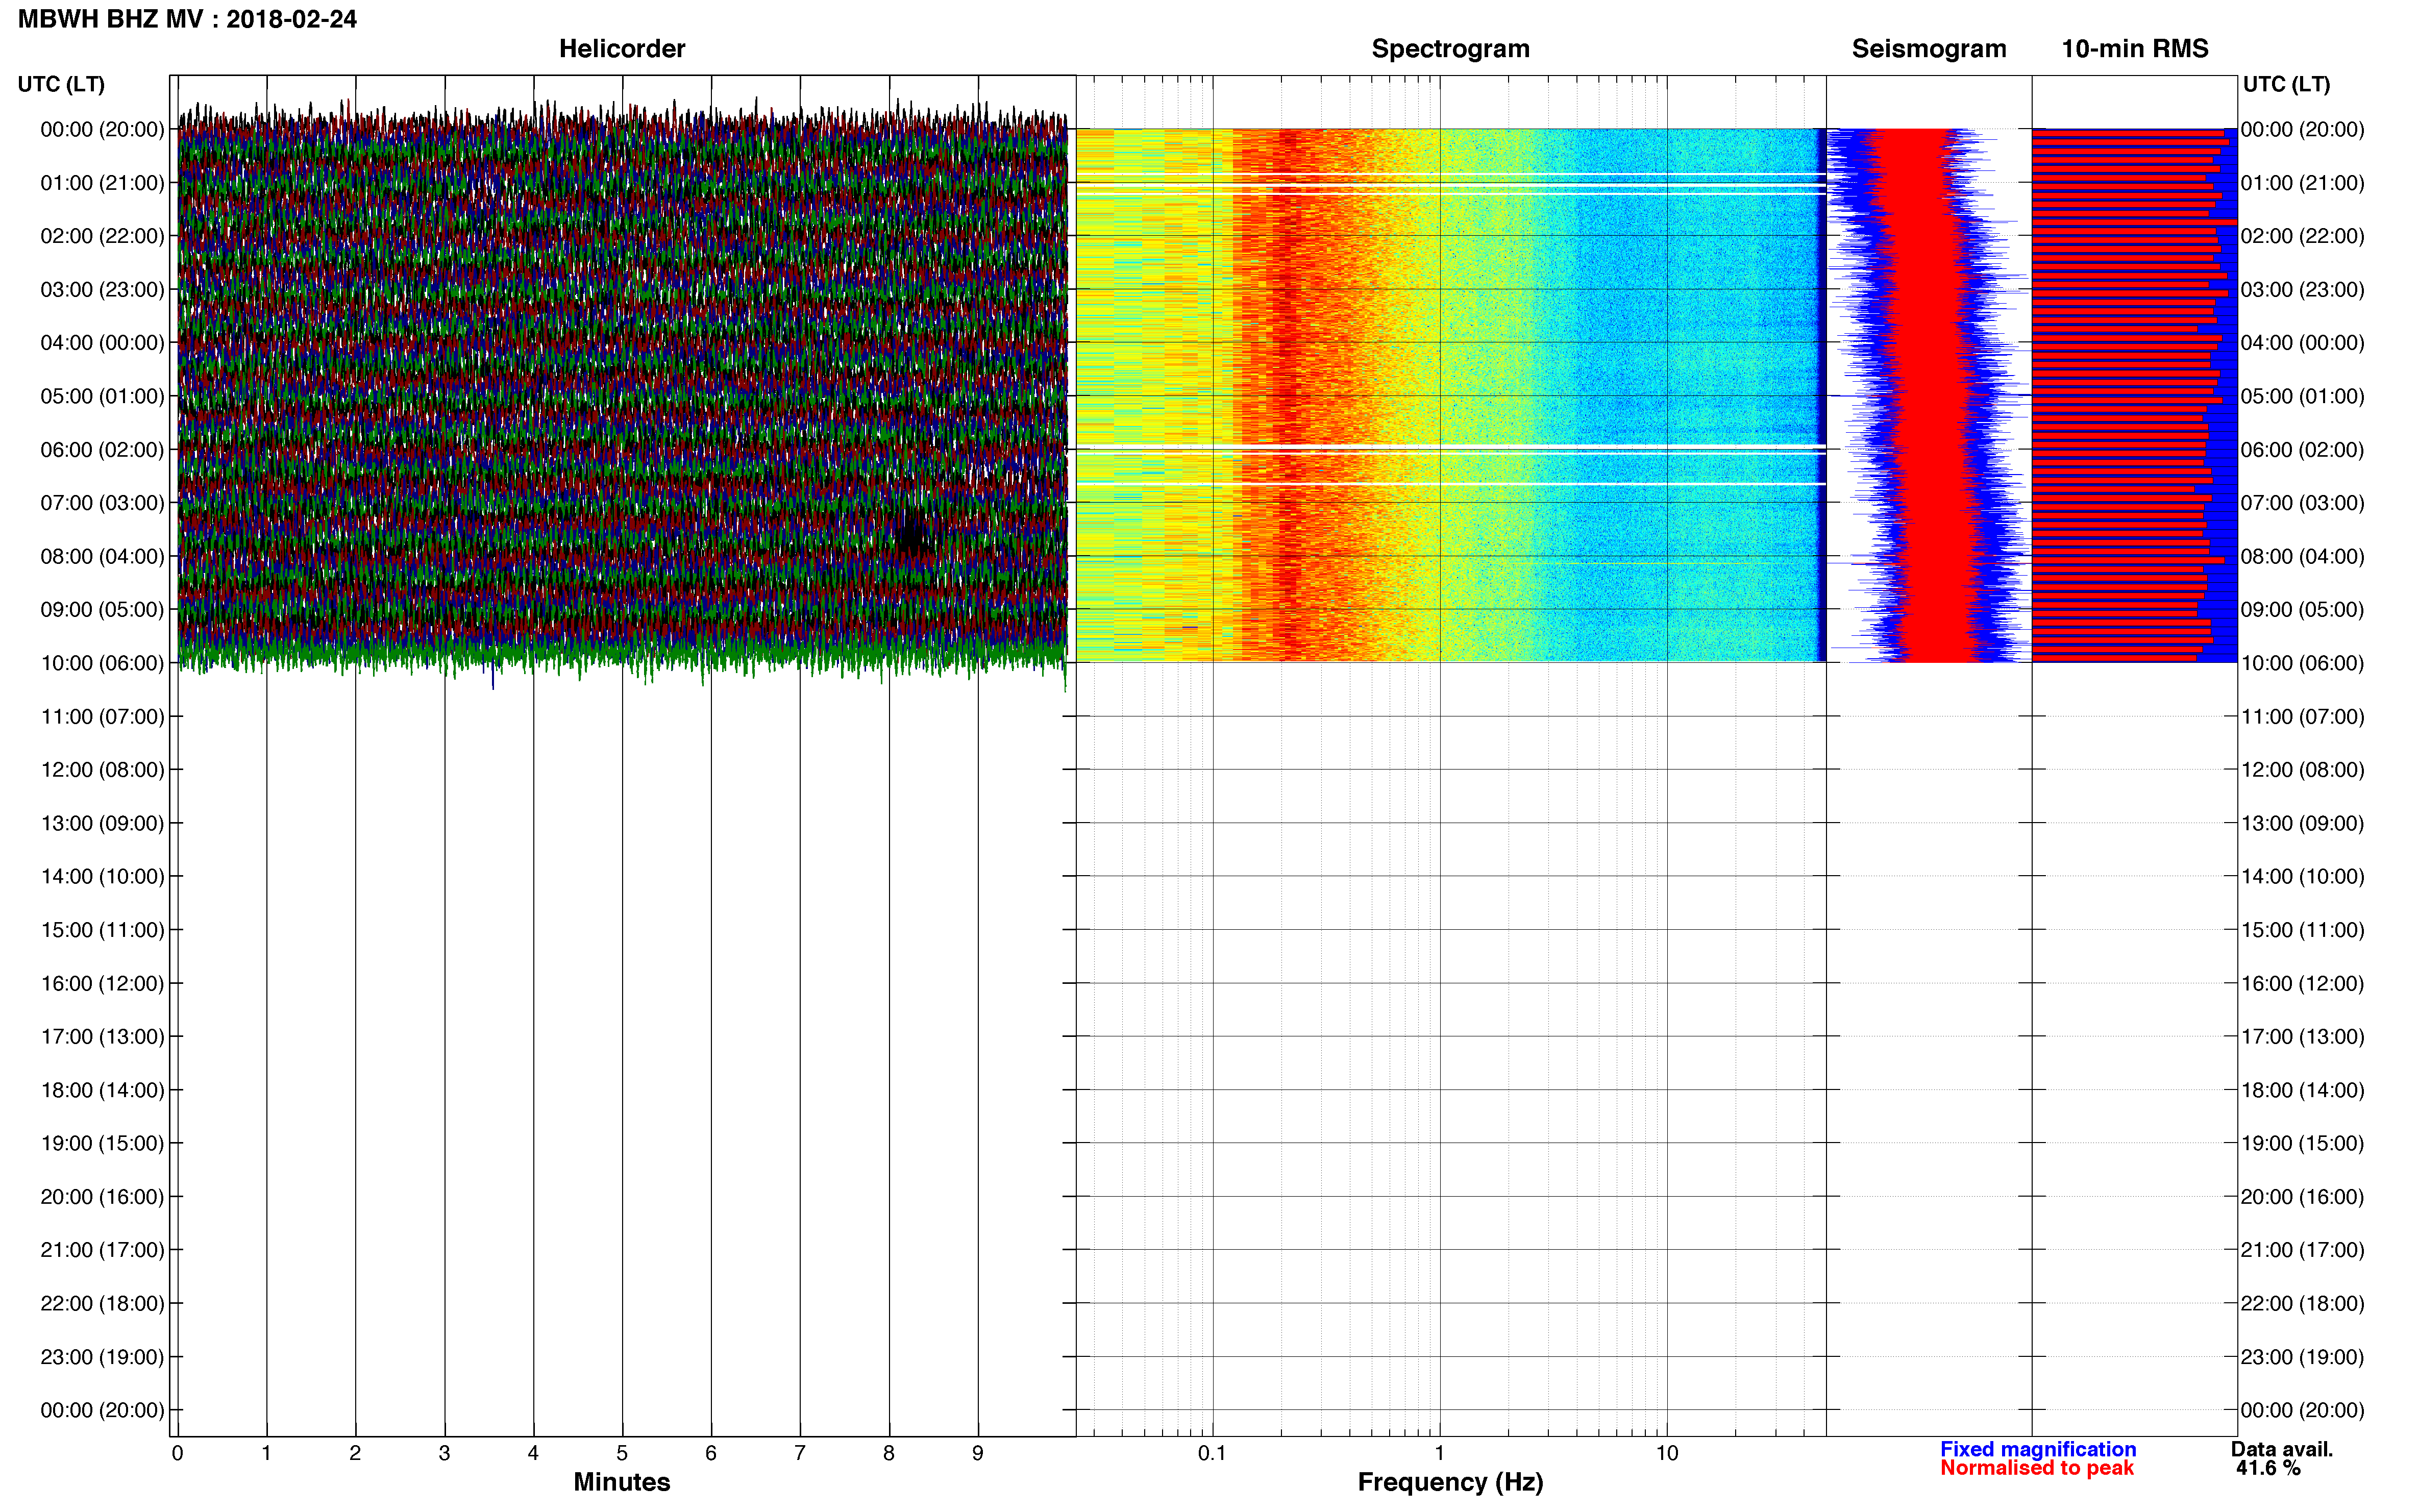Click '03:00 (23:00)' on RMS panel time axis
The width and height of the screenshot is (2419, 1512).
2302,289
